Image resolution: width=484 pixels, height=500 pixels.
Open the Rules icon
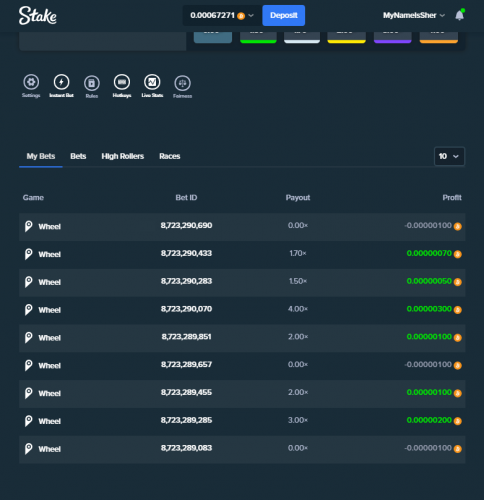[92, 83]
